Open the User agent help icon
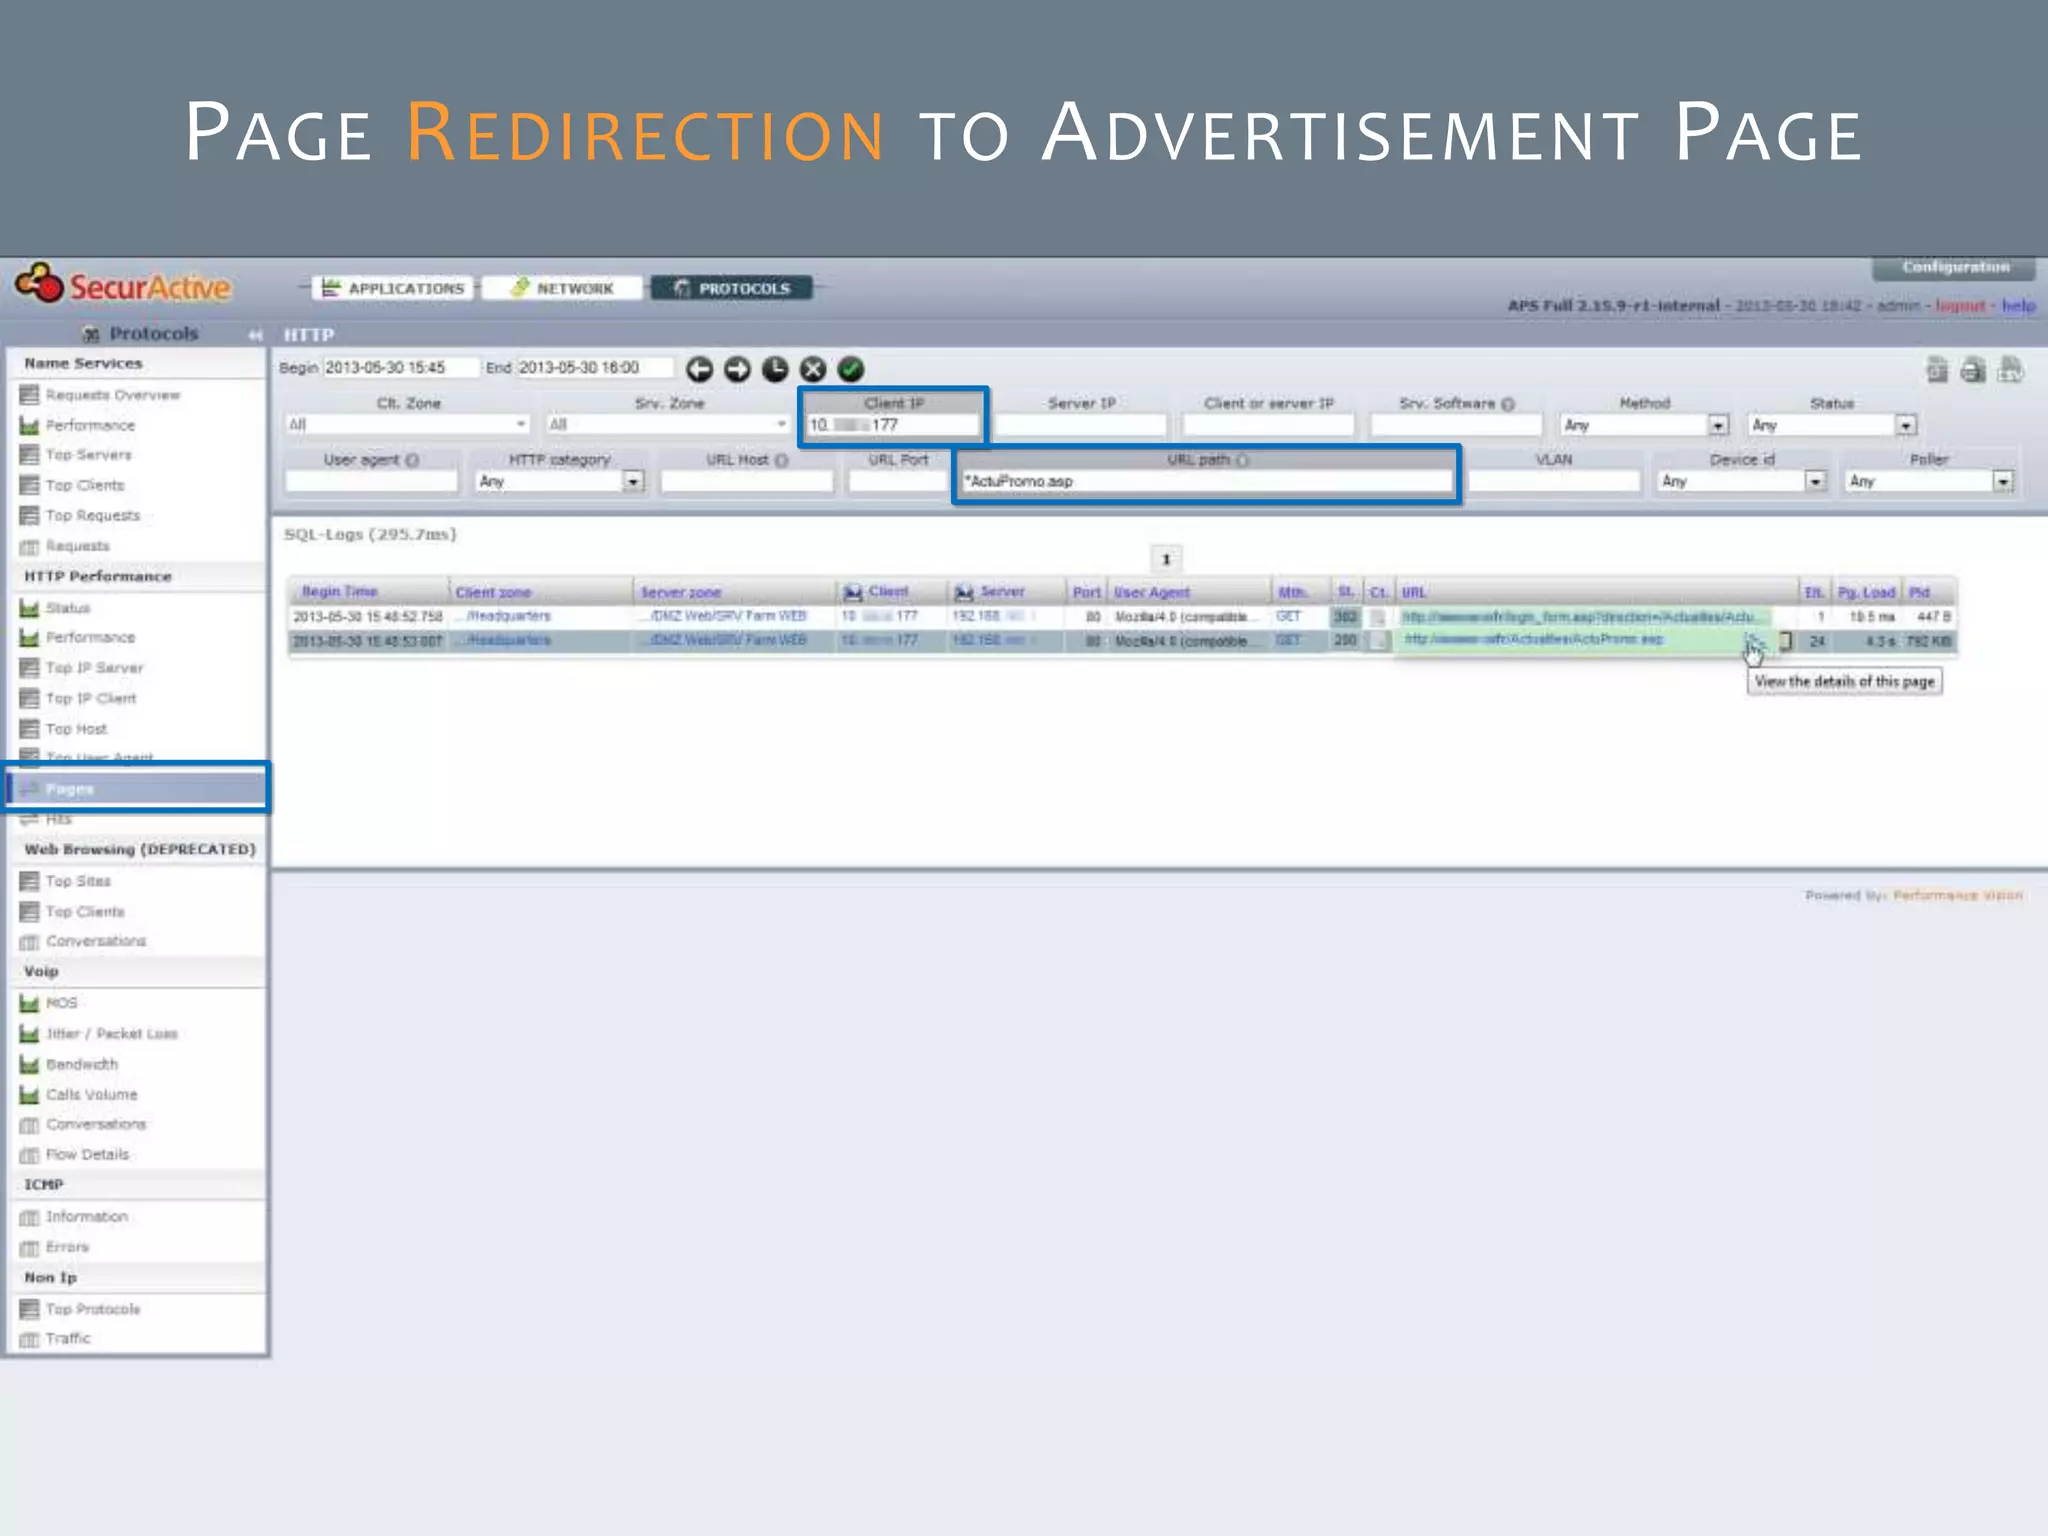 [x=412, y=460]
